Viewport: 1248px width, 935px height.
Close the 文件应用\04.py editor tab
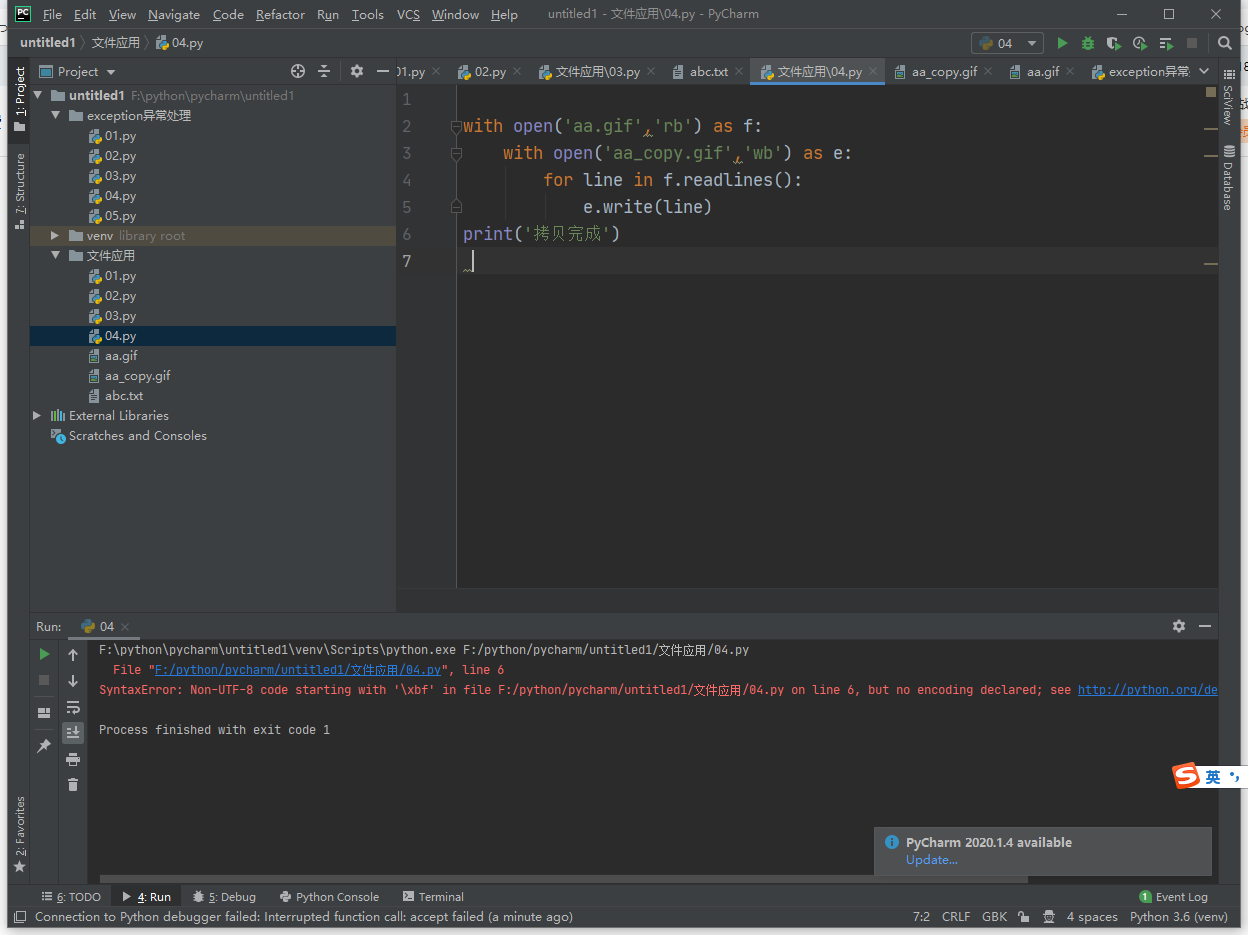click(x=873, y=72)
